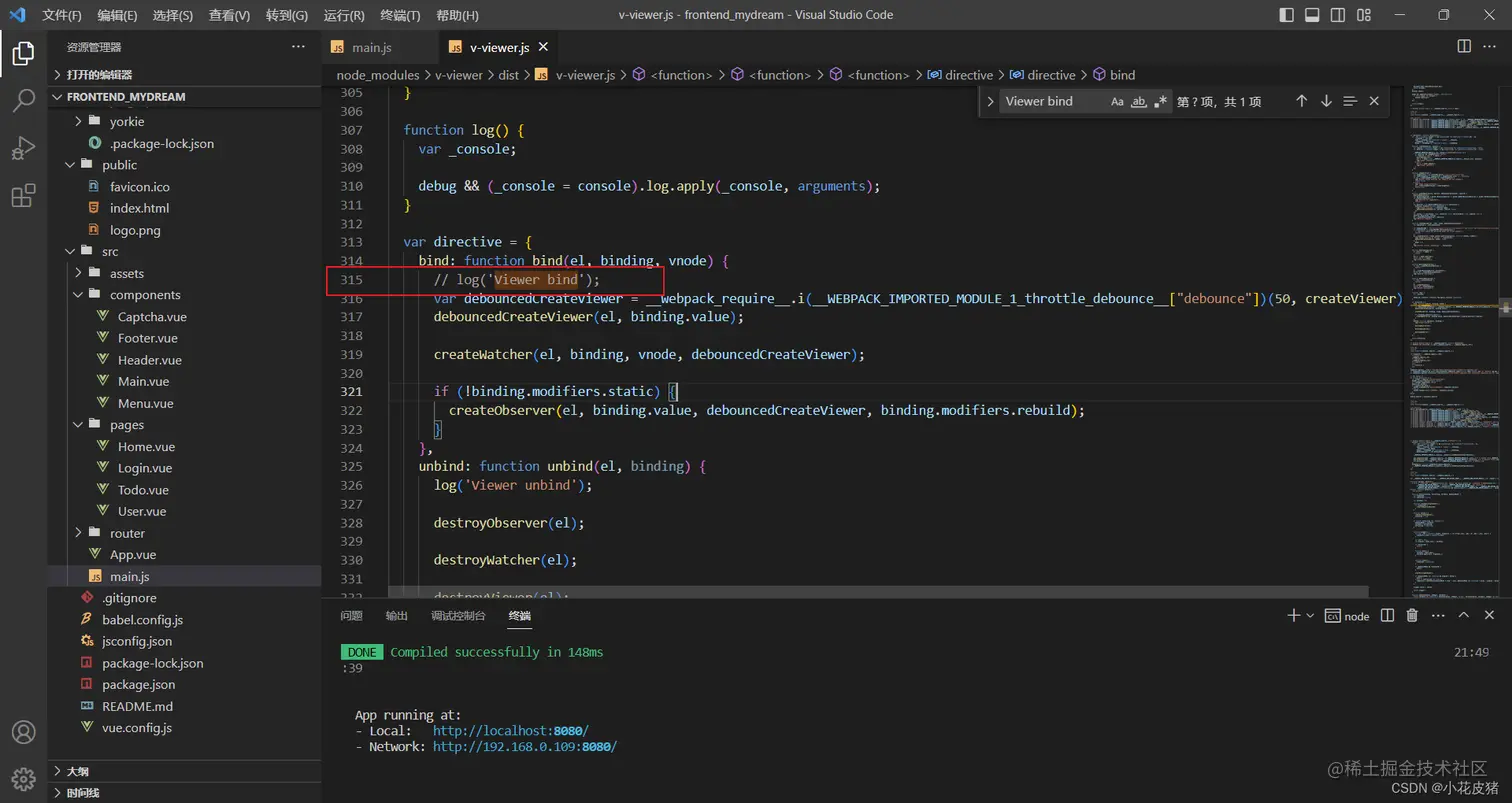1512x803 pixels.
Task: Open the 编辑(E) menu
Action: click(x=118, y=15)
